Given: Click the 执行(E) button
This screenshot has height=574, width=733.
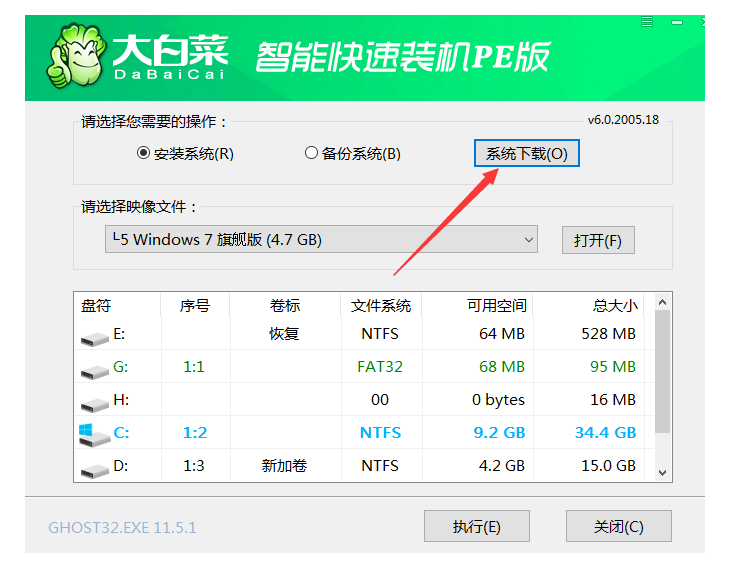Looking at the screenshot, I should pos(476,526).
